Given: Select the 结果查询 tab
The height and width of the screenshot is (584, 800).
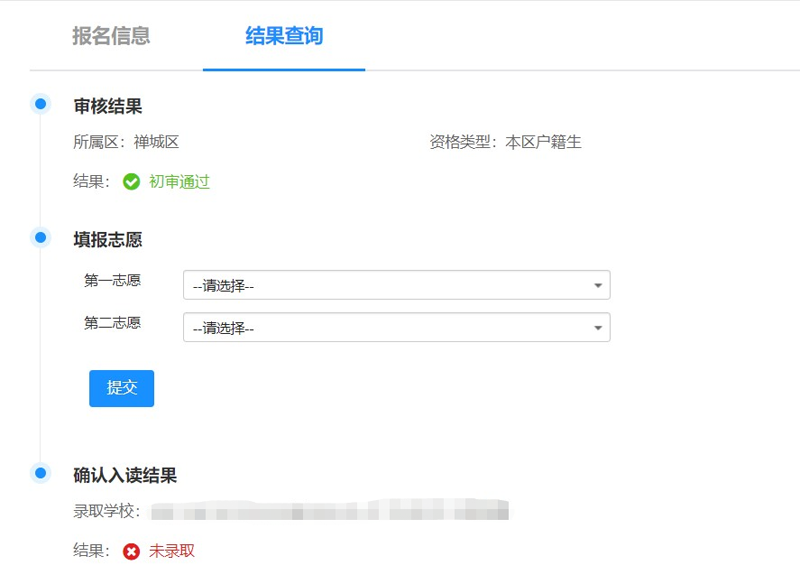Looking at the screenshot, I should [284, 36].
